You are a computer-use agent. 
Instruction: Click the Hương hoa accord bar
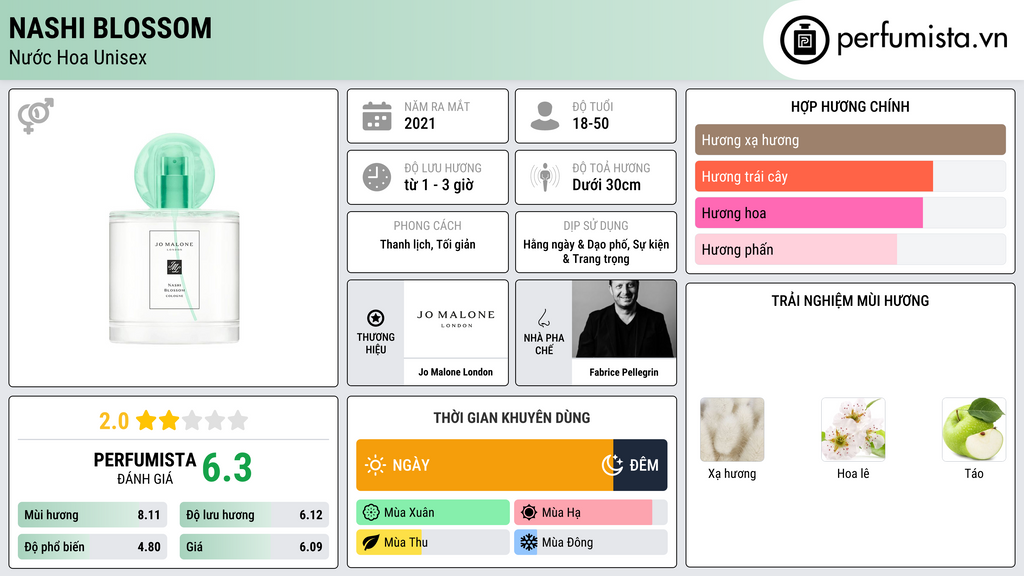pos(850,213)
